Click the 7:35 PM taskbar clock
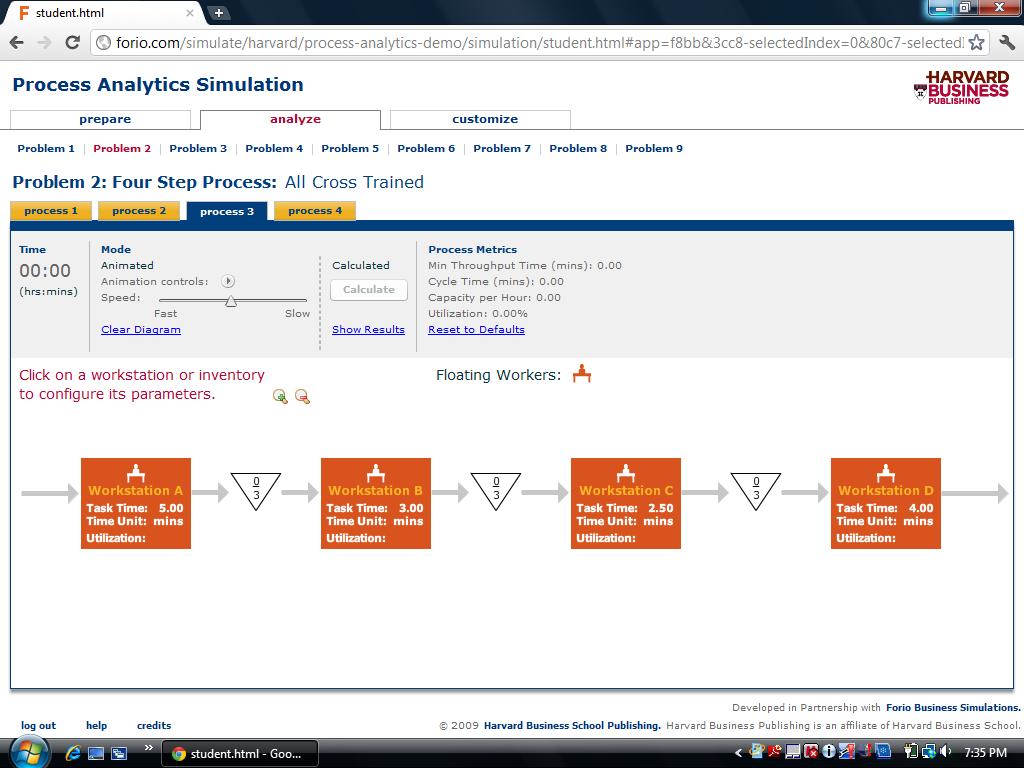1024x768 pixels. 985,752
